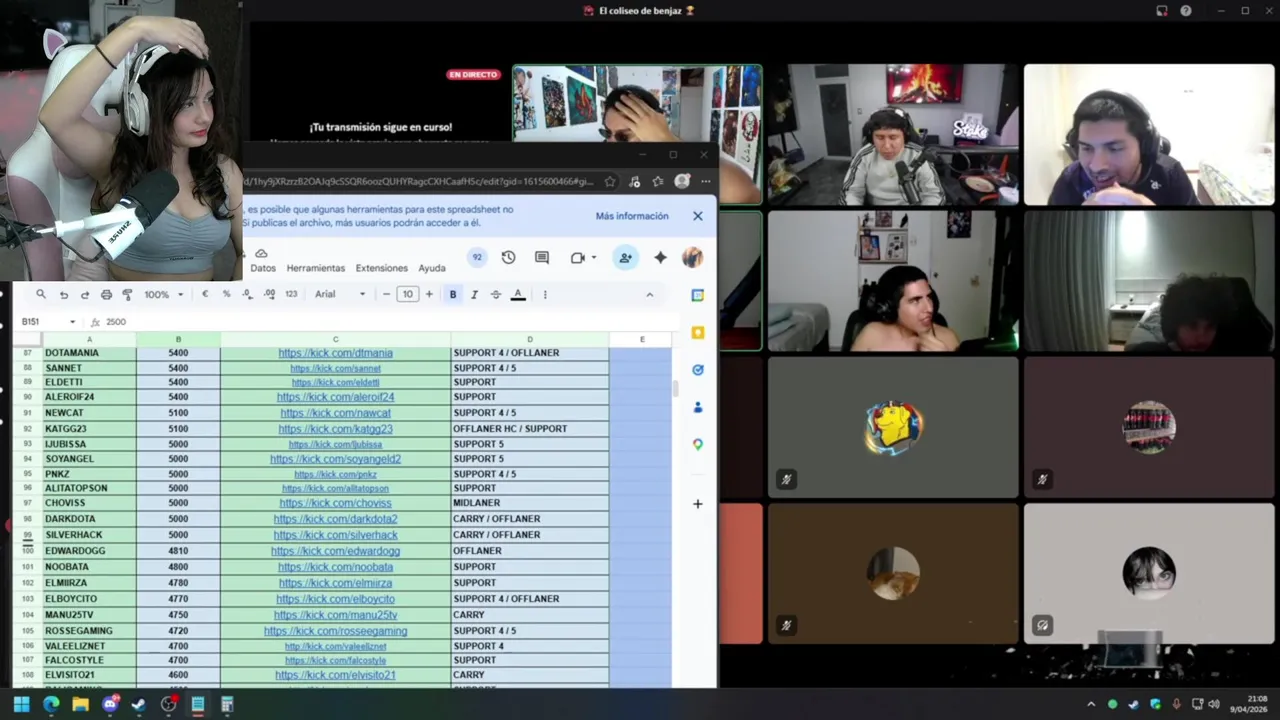Open Contacts side panel icon
Screen dimensions: 1280x720
pos(698,407)
